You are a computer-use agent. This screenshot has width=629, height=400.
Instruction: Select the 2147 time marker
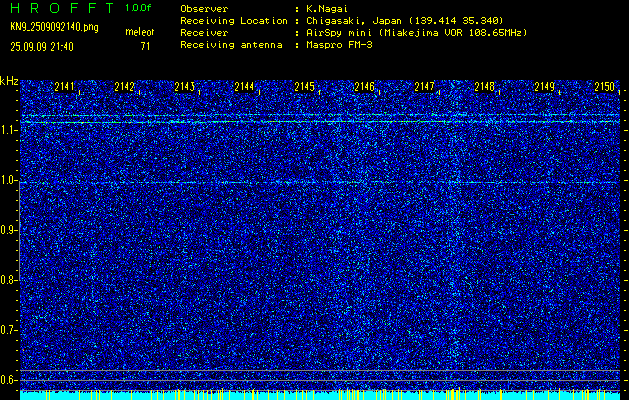(424, 87)
